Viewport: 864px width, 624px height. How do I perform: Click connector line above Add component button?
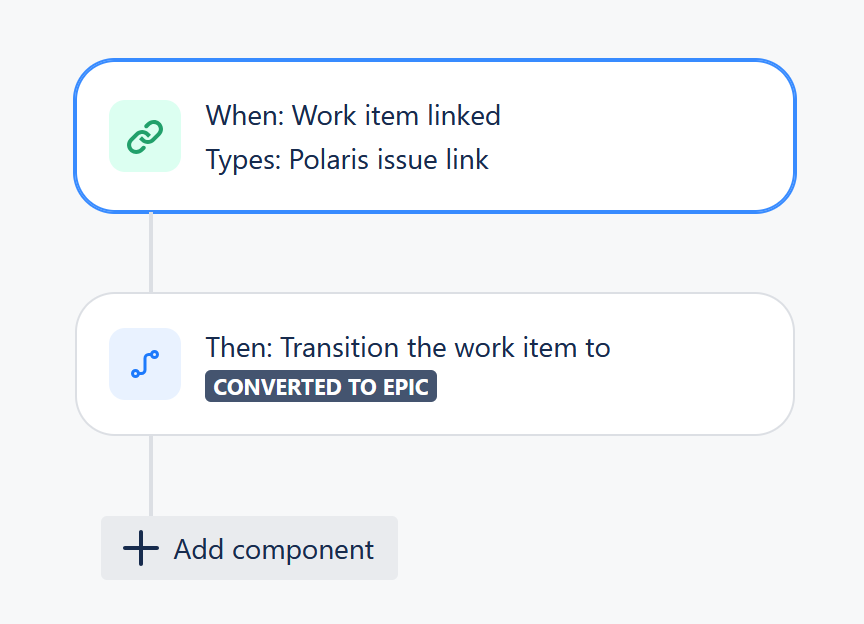[x=151, y=476]
